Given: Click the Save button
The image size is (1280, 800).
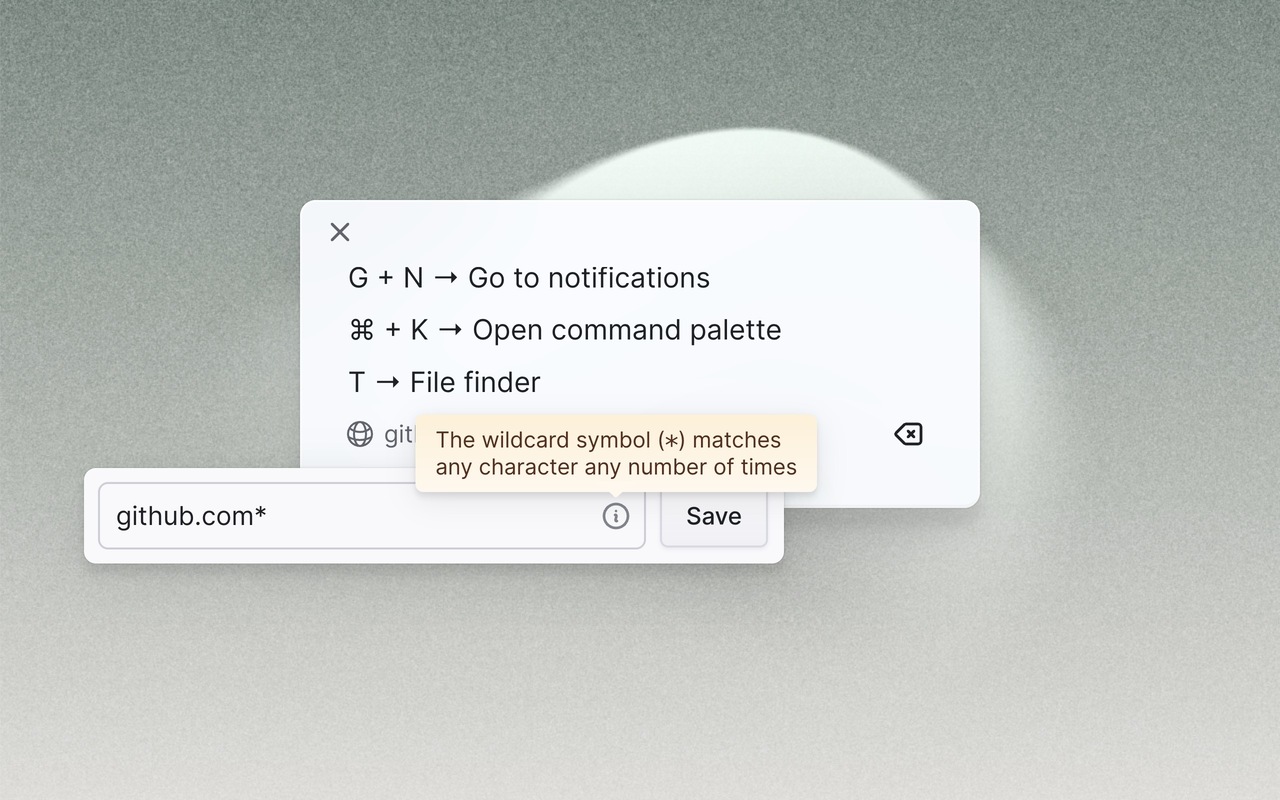Looking at the screenshot, I should pos(714,516).
